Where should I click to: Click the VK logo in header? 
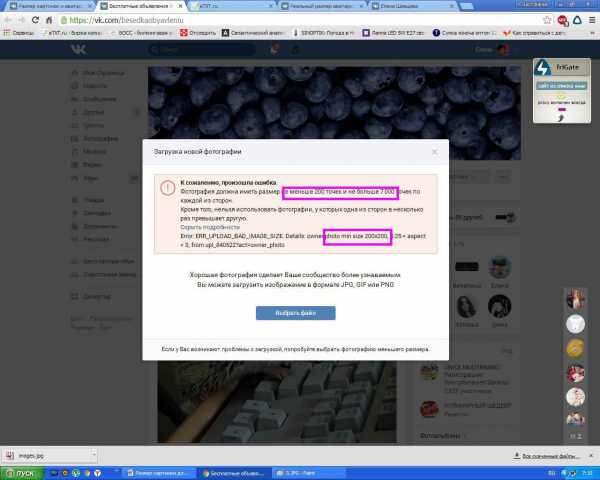(78, 49)
